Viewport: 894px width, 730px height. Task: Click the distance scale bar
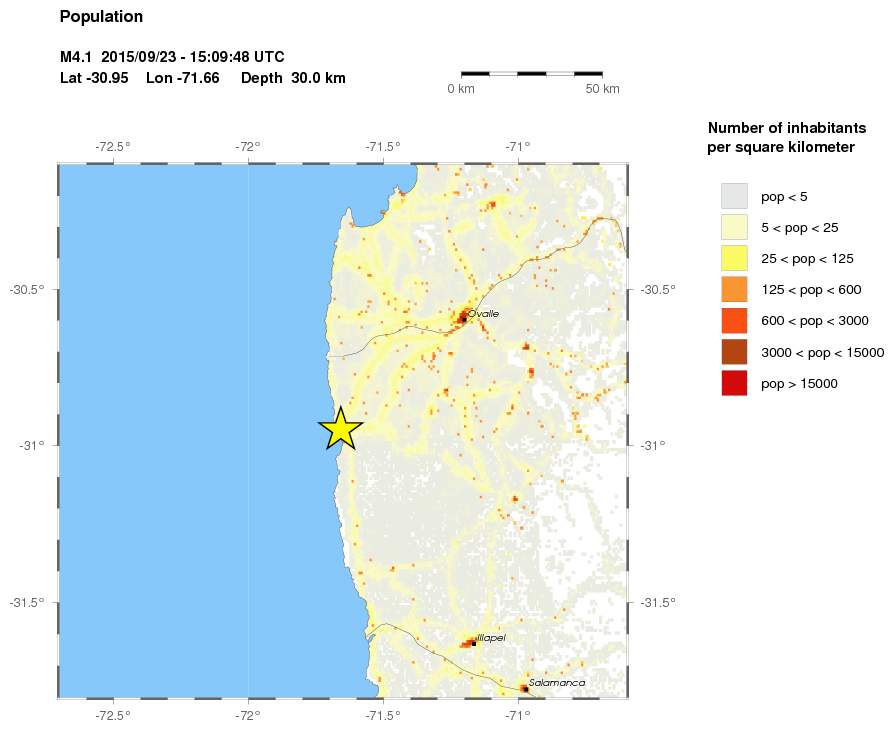(x=531, y=73)
